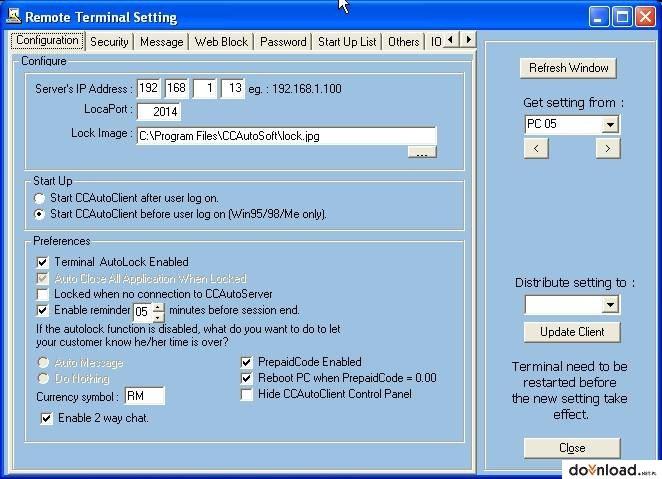Go to next PC with the > button

click(608, 149)
